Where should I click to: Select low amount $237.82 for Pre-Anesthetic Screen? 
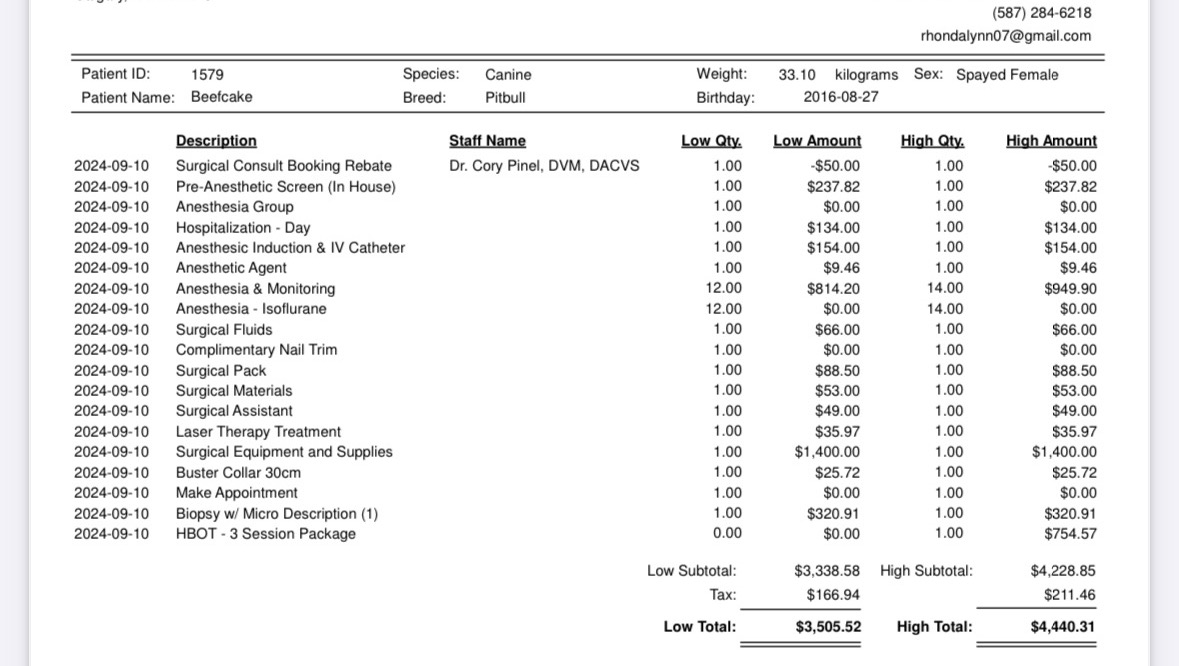click(833, 186)
